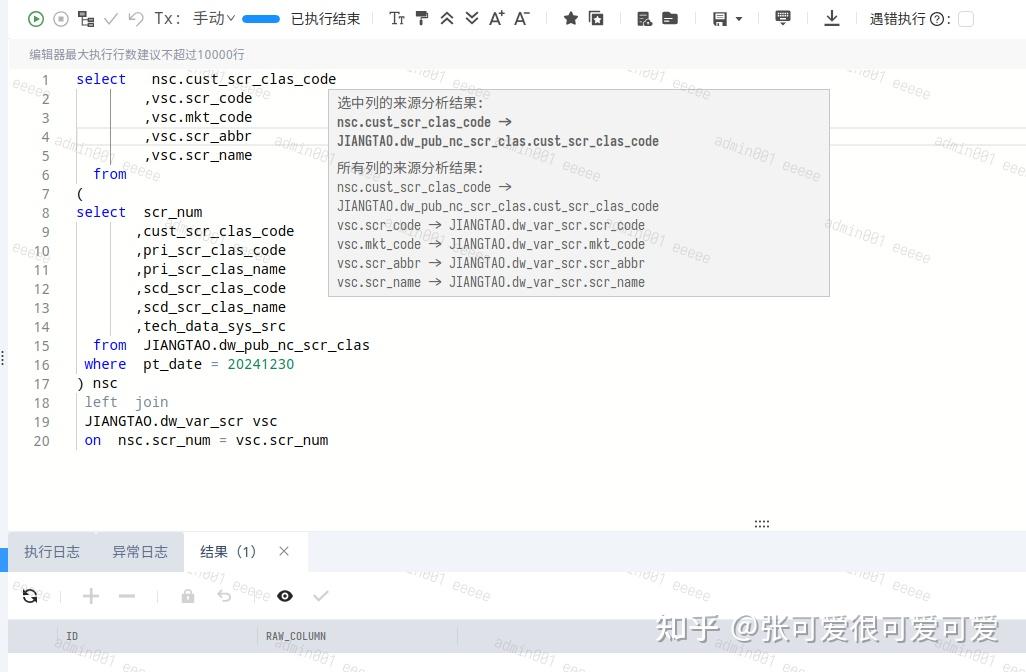Stop the current query execution
1026x672 pixels.
pos(60,18)
